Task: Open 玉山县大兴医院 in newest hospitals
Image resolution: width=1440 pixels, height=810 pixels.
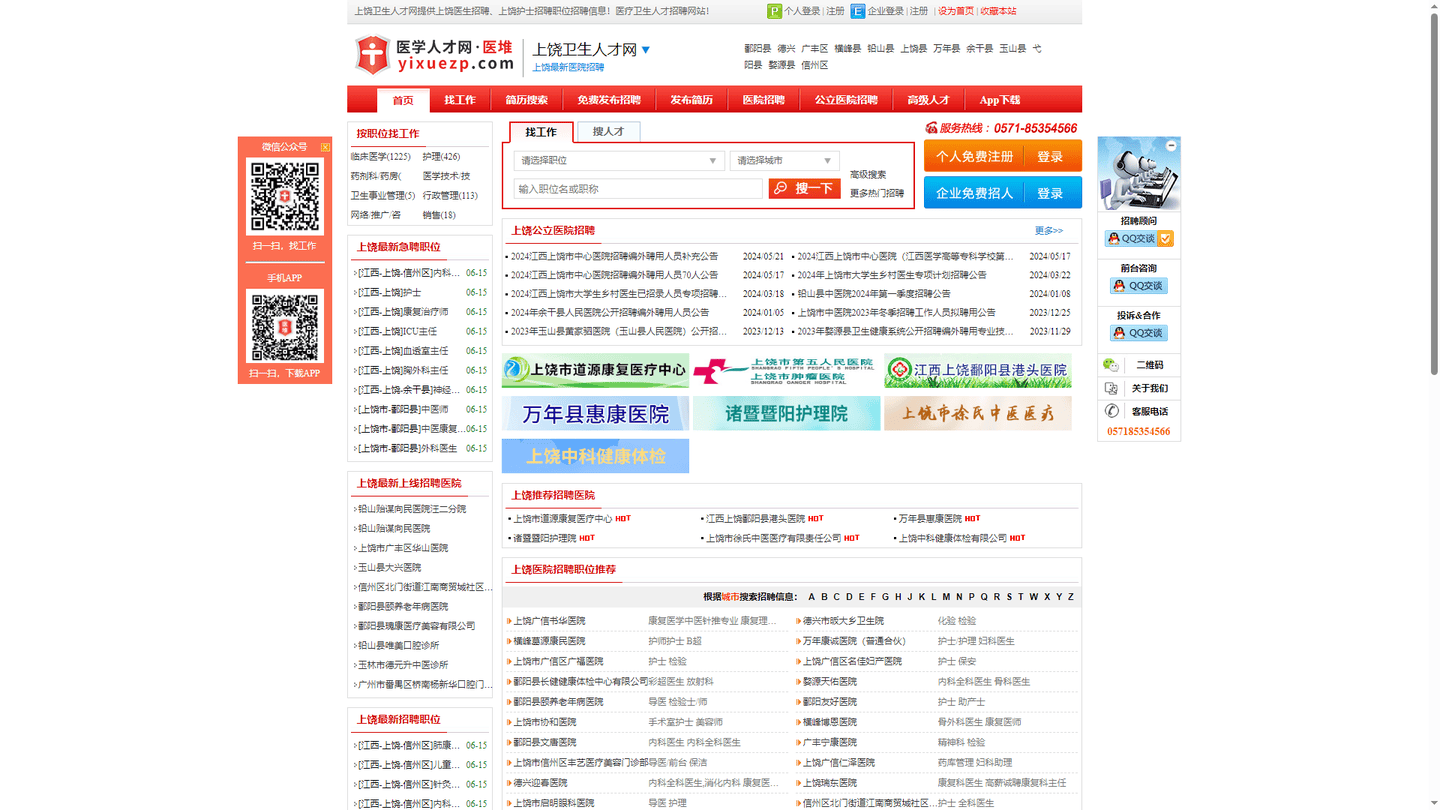Action: 390,568
